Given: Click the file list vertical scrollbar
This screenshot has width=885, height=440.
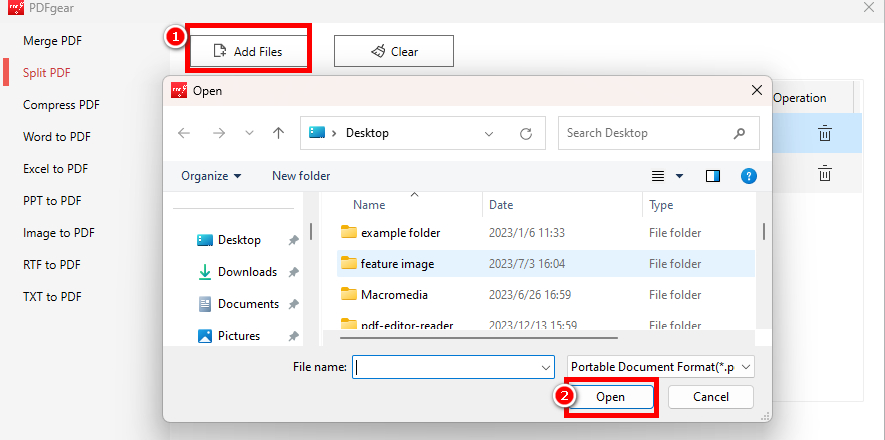Looking at the screenshot, I should click(764, 231).
